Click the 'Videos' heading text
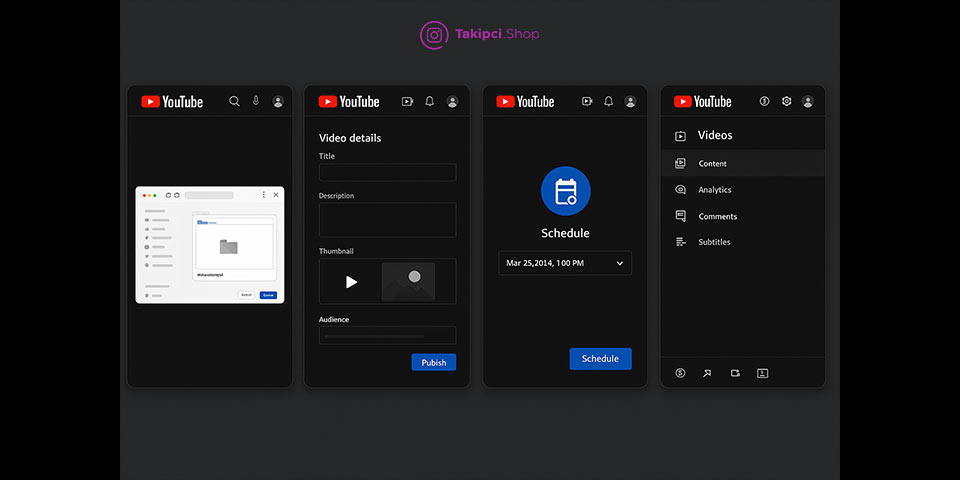960x480 pixels. click(715, 135)
